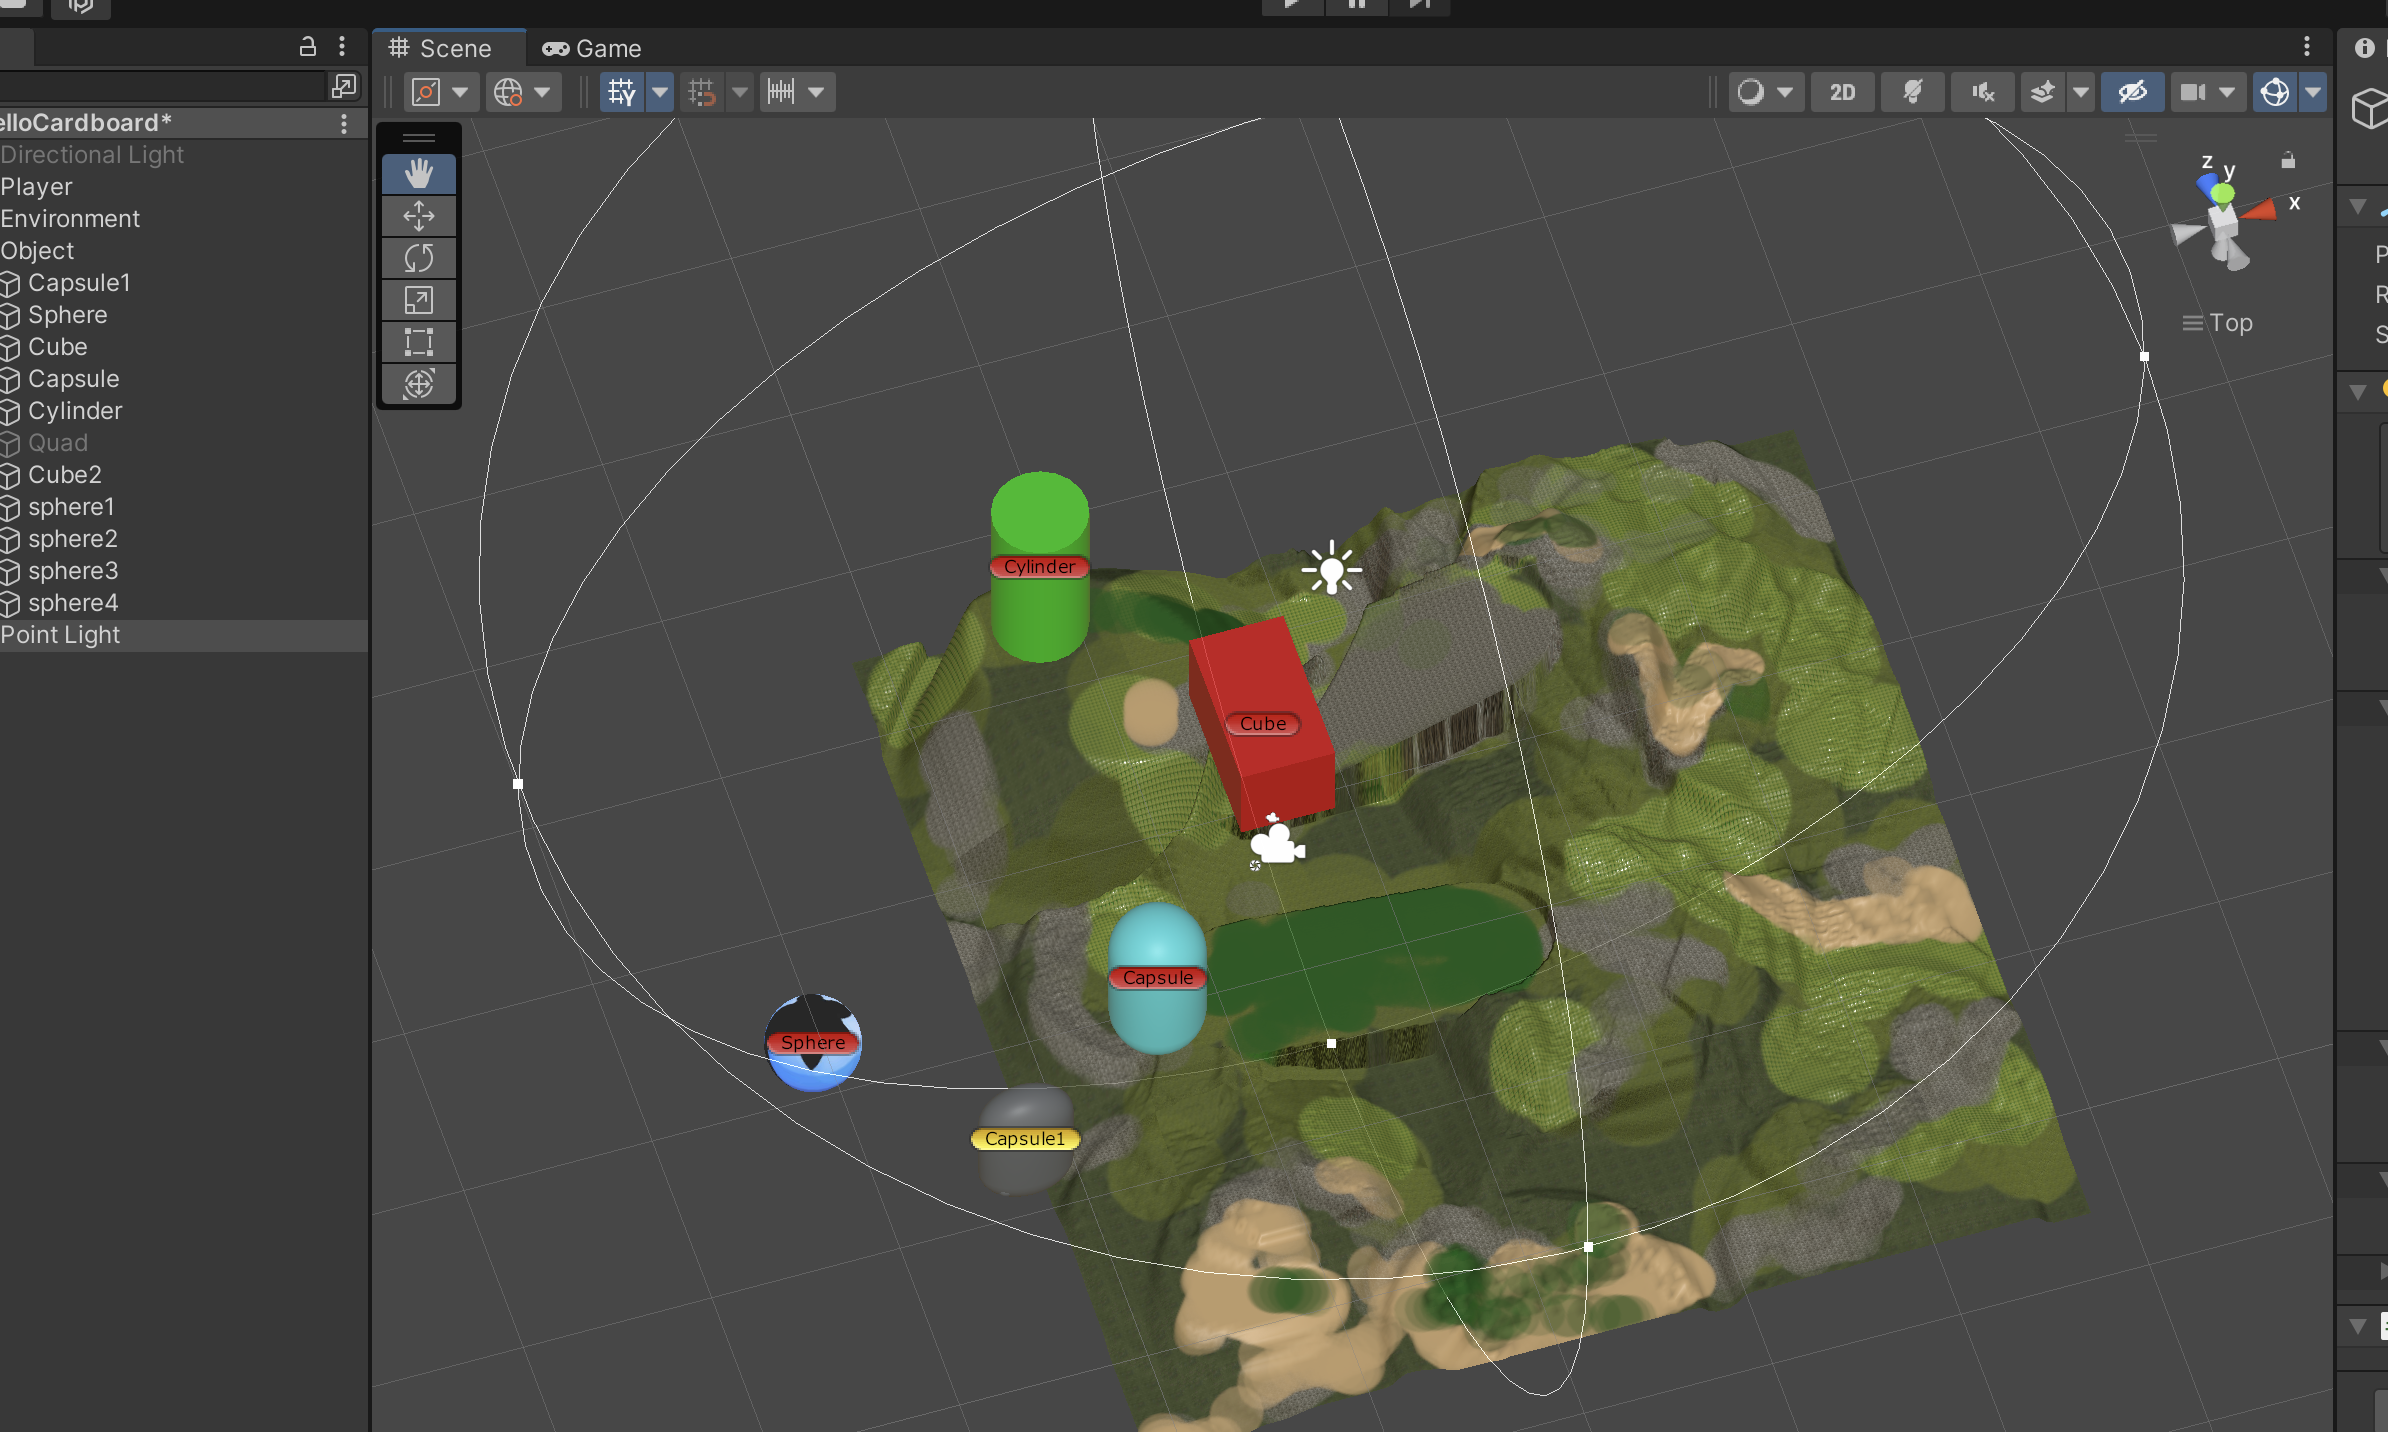The image size is (2388, 1432).
Task: Toggle scene lighting on or off
Action: point(1912,91)
